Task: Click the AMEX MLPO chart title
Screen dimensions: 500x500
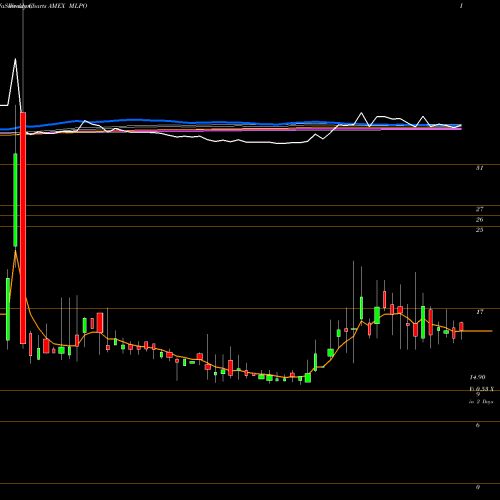Action: click(x=68, y=6)
